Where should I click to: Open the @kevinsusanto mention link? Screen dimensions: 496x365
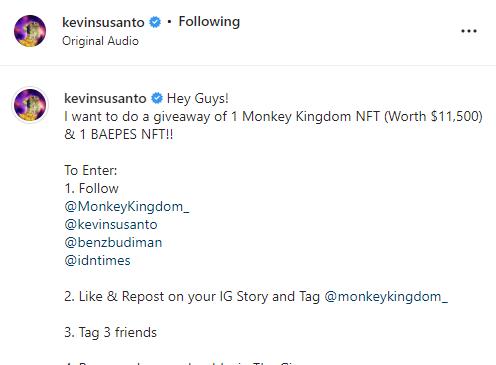click(x=111, y=224)
